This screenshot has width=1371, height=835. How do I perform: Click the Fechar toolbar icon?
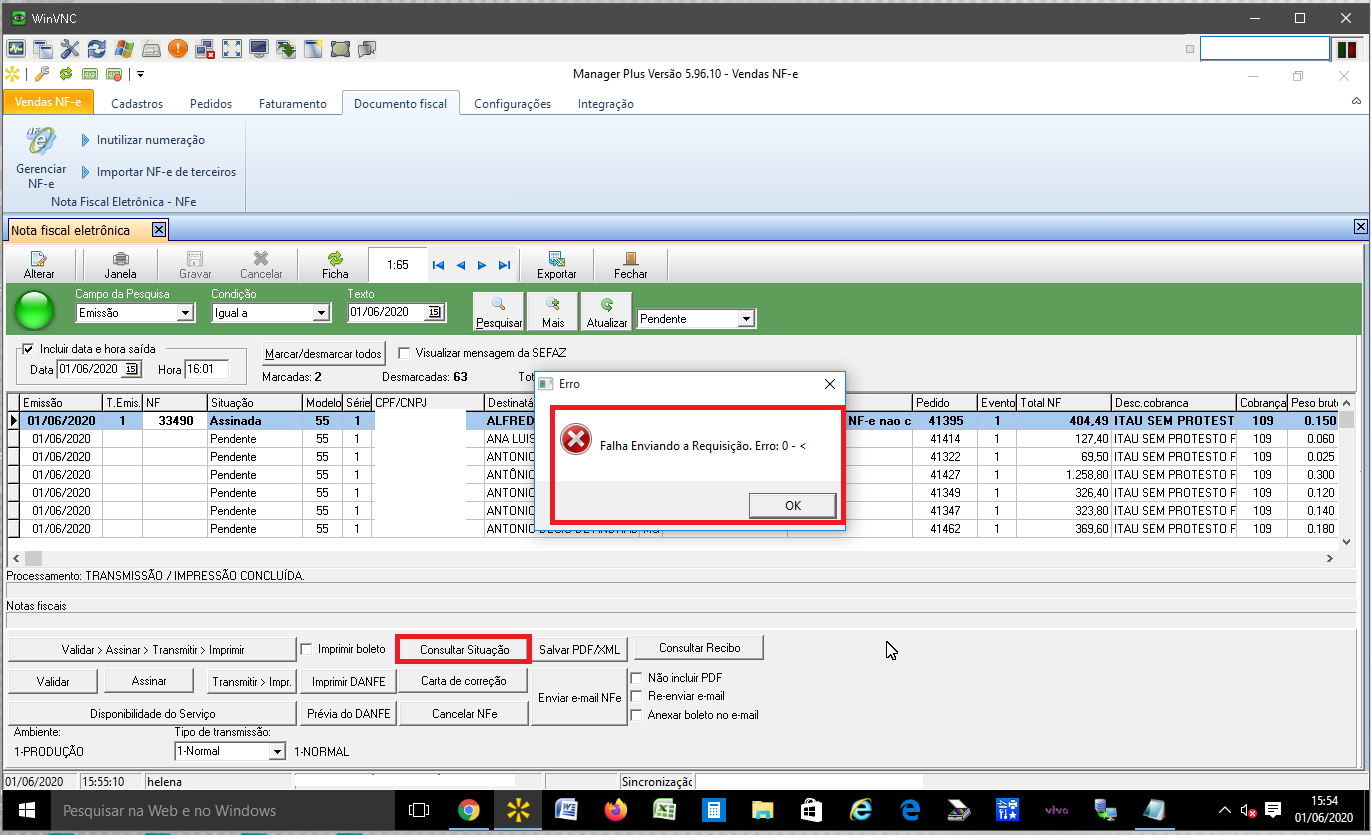tap(630, 265)
